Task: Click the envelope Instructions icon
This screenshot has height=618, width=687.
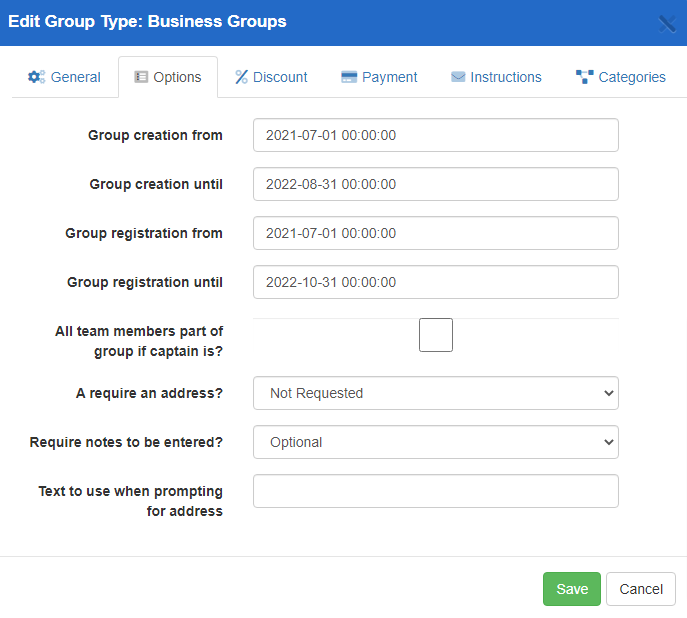Action: (x=458, y=77)
